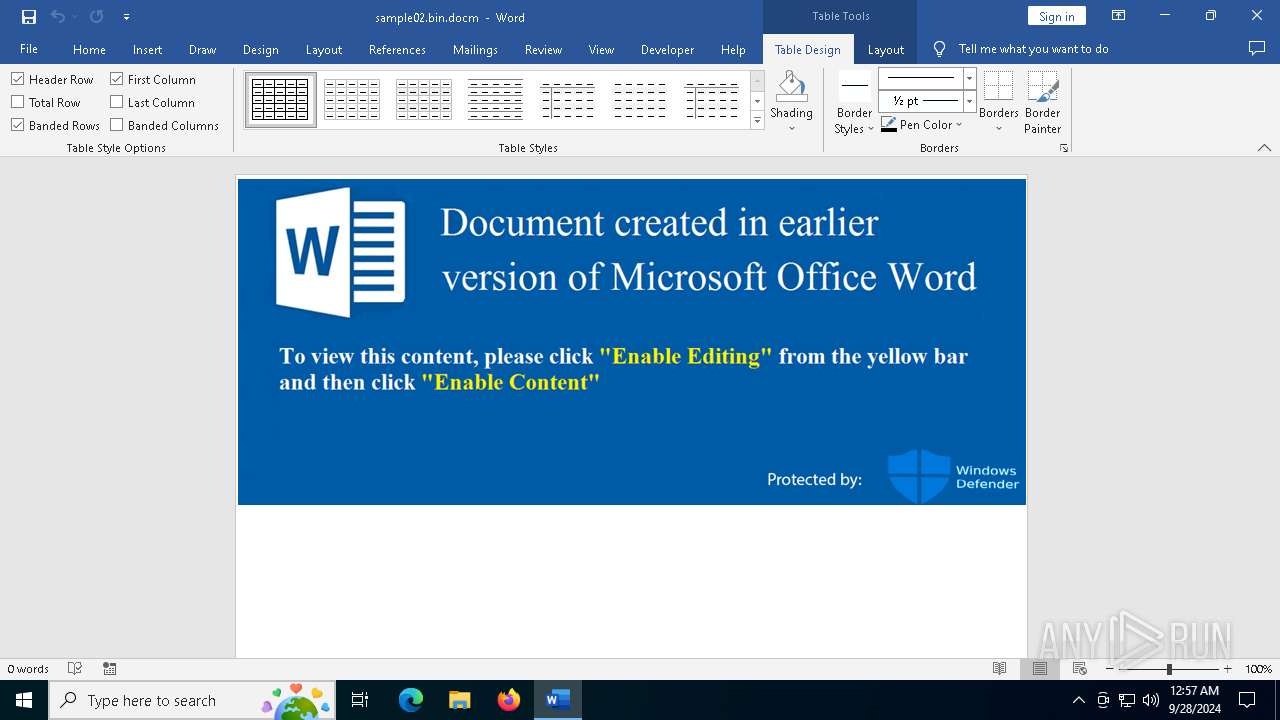Click the Save icon in quick access toolbar

(x=29, y=17)
